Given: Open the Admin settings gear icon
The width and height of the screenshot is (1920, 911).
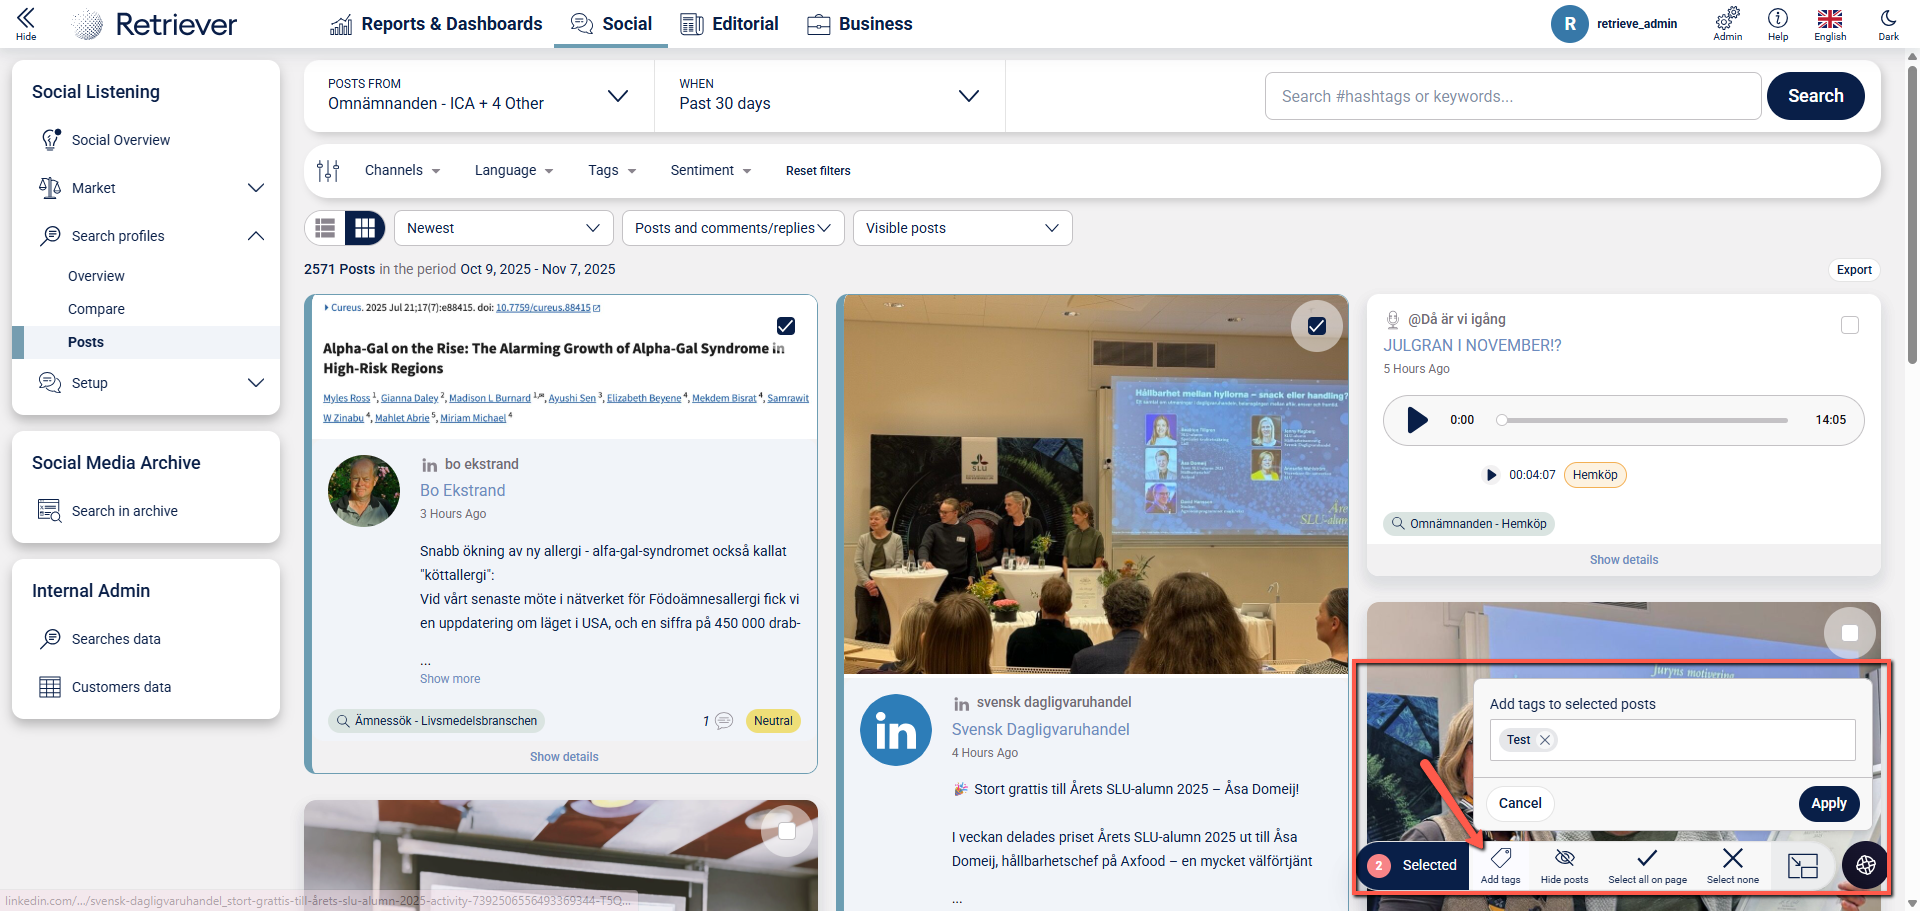Looking at the screenshot, I should click(x=1727, y=23).
